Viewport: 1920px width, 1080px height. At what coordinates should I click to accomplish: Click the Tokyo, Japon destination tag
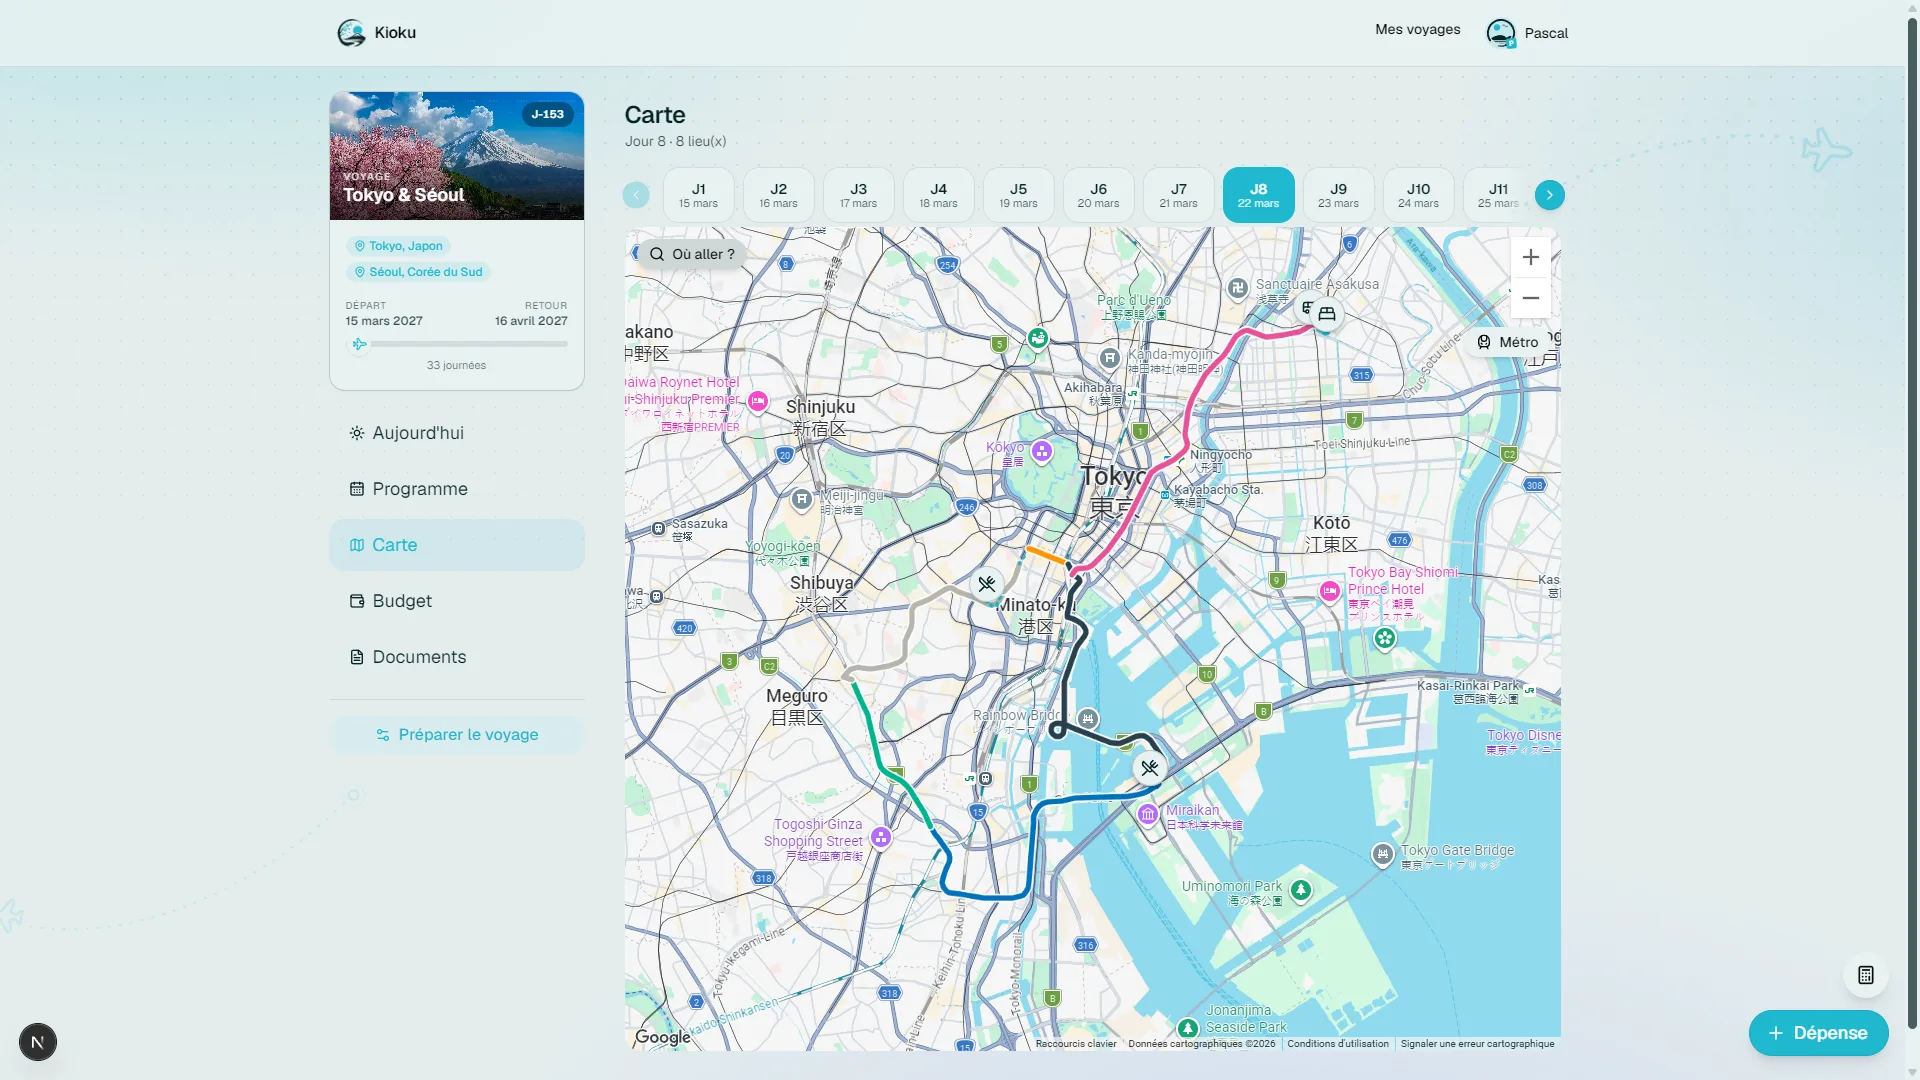pyautogui.click(x=398, y=246)
